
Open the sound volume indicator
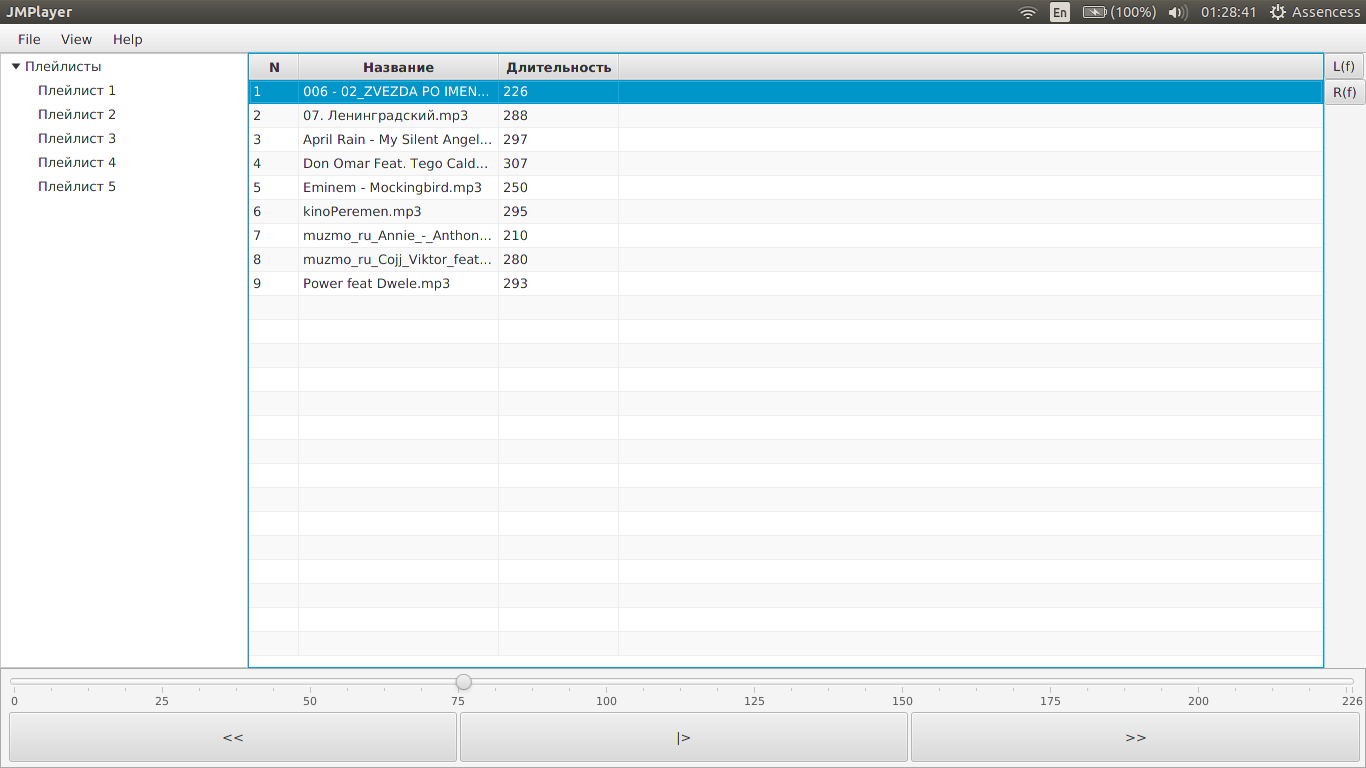click(x=1177, y=13)
